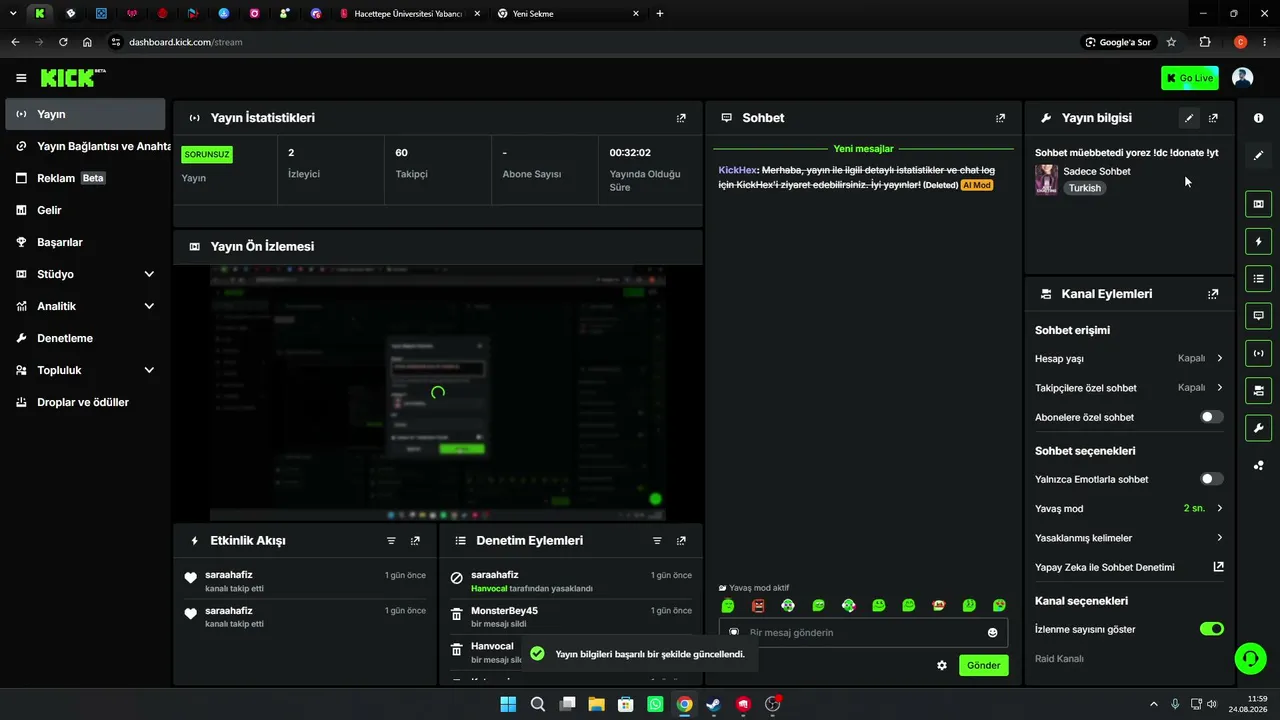Insert the first green emote in quick row

coord(728,606)
